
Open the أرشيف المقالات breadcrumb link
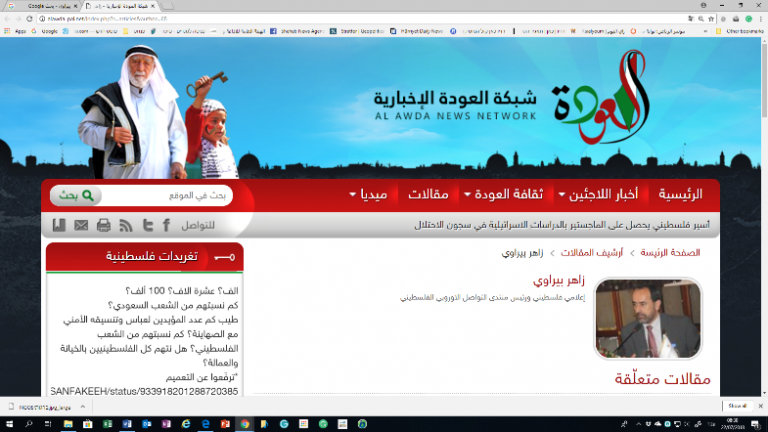click(x=592, y=253)
